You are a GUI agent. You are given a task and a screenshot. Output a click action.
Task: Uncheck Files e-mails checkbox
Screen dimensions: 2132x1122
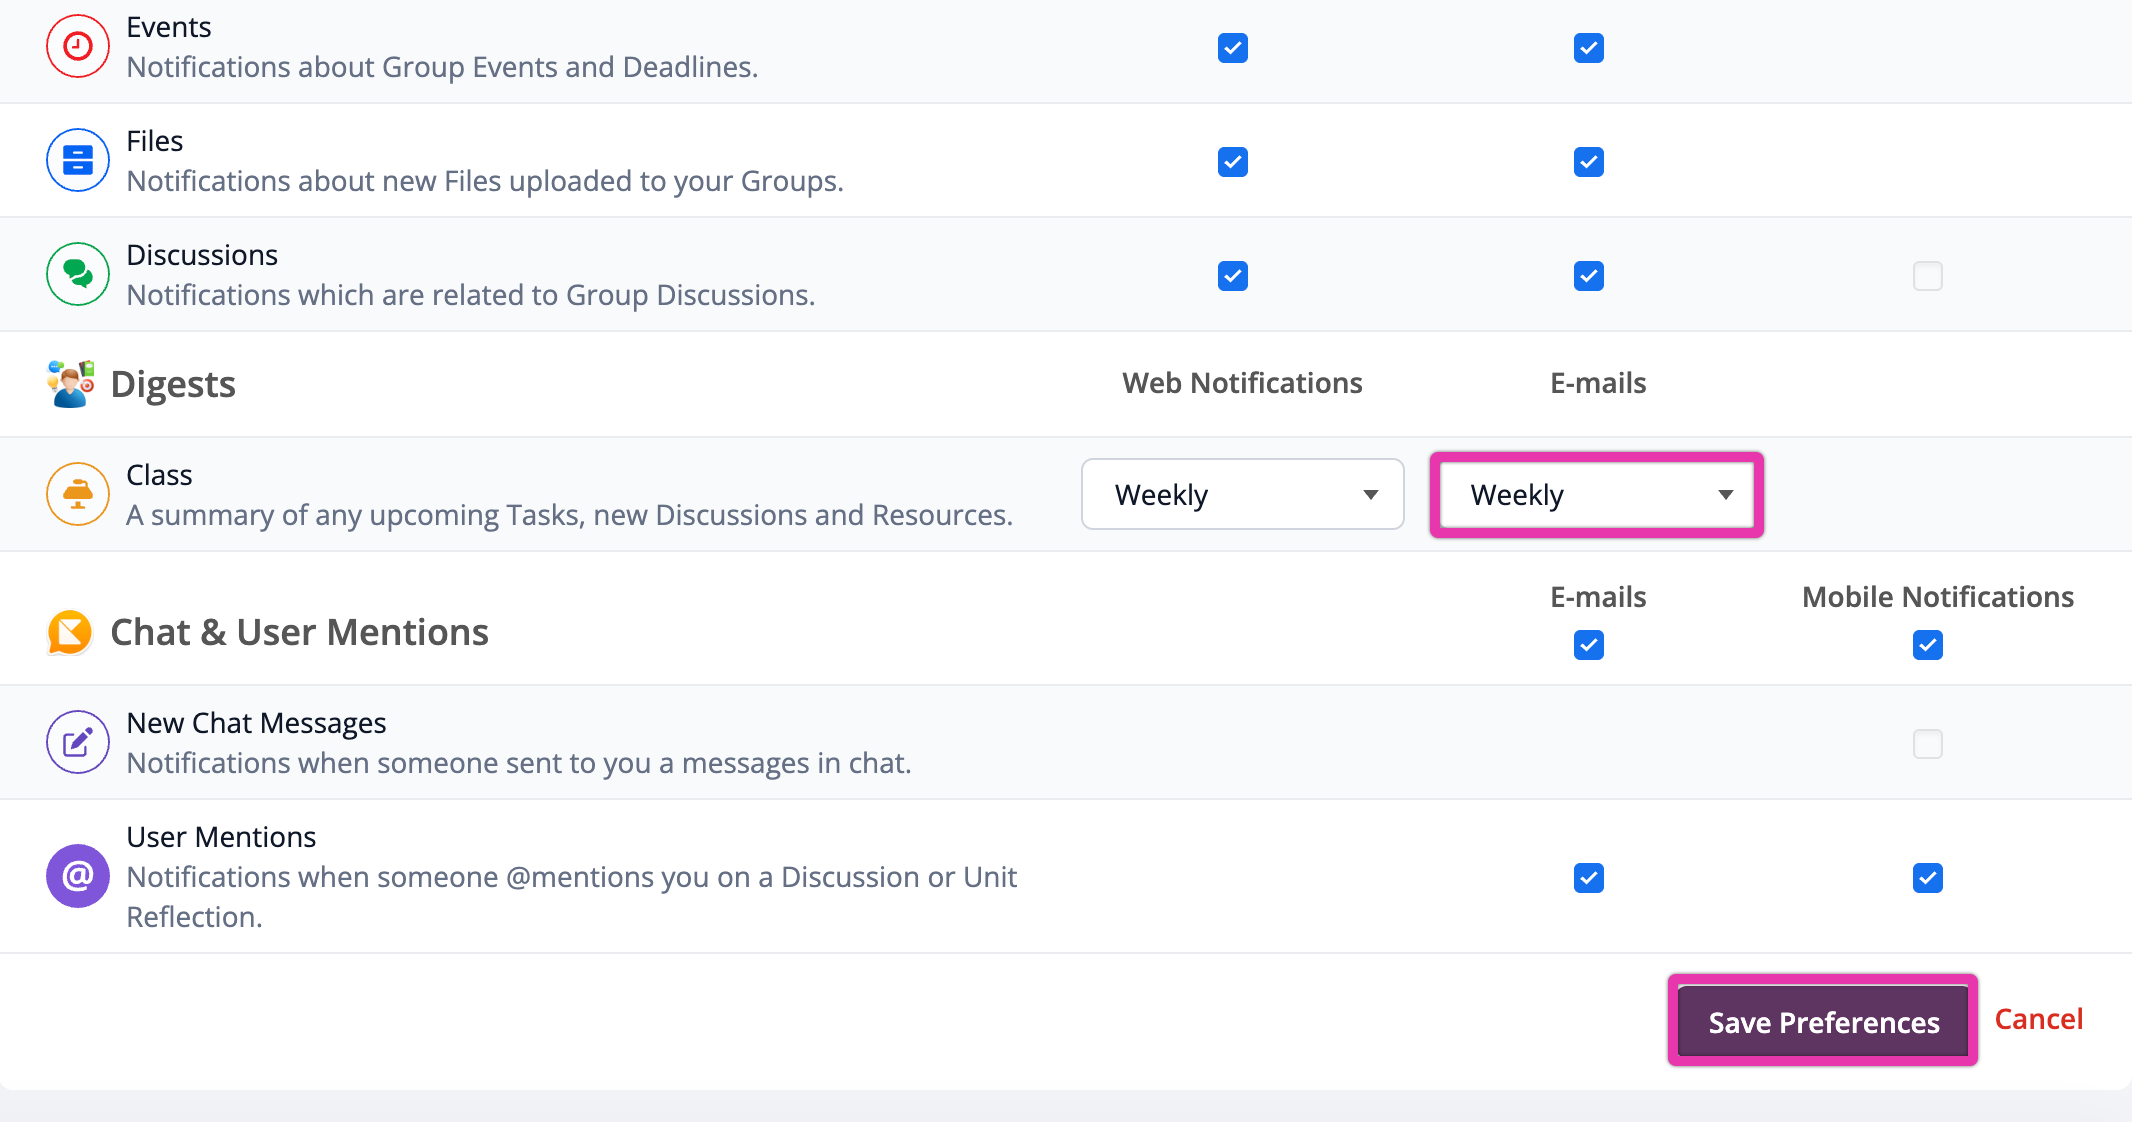[1589, 162]
